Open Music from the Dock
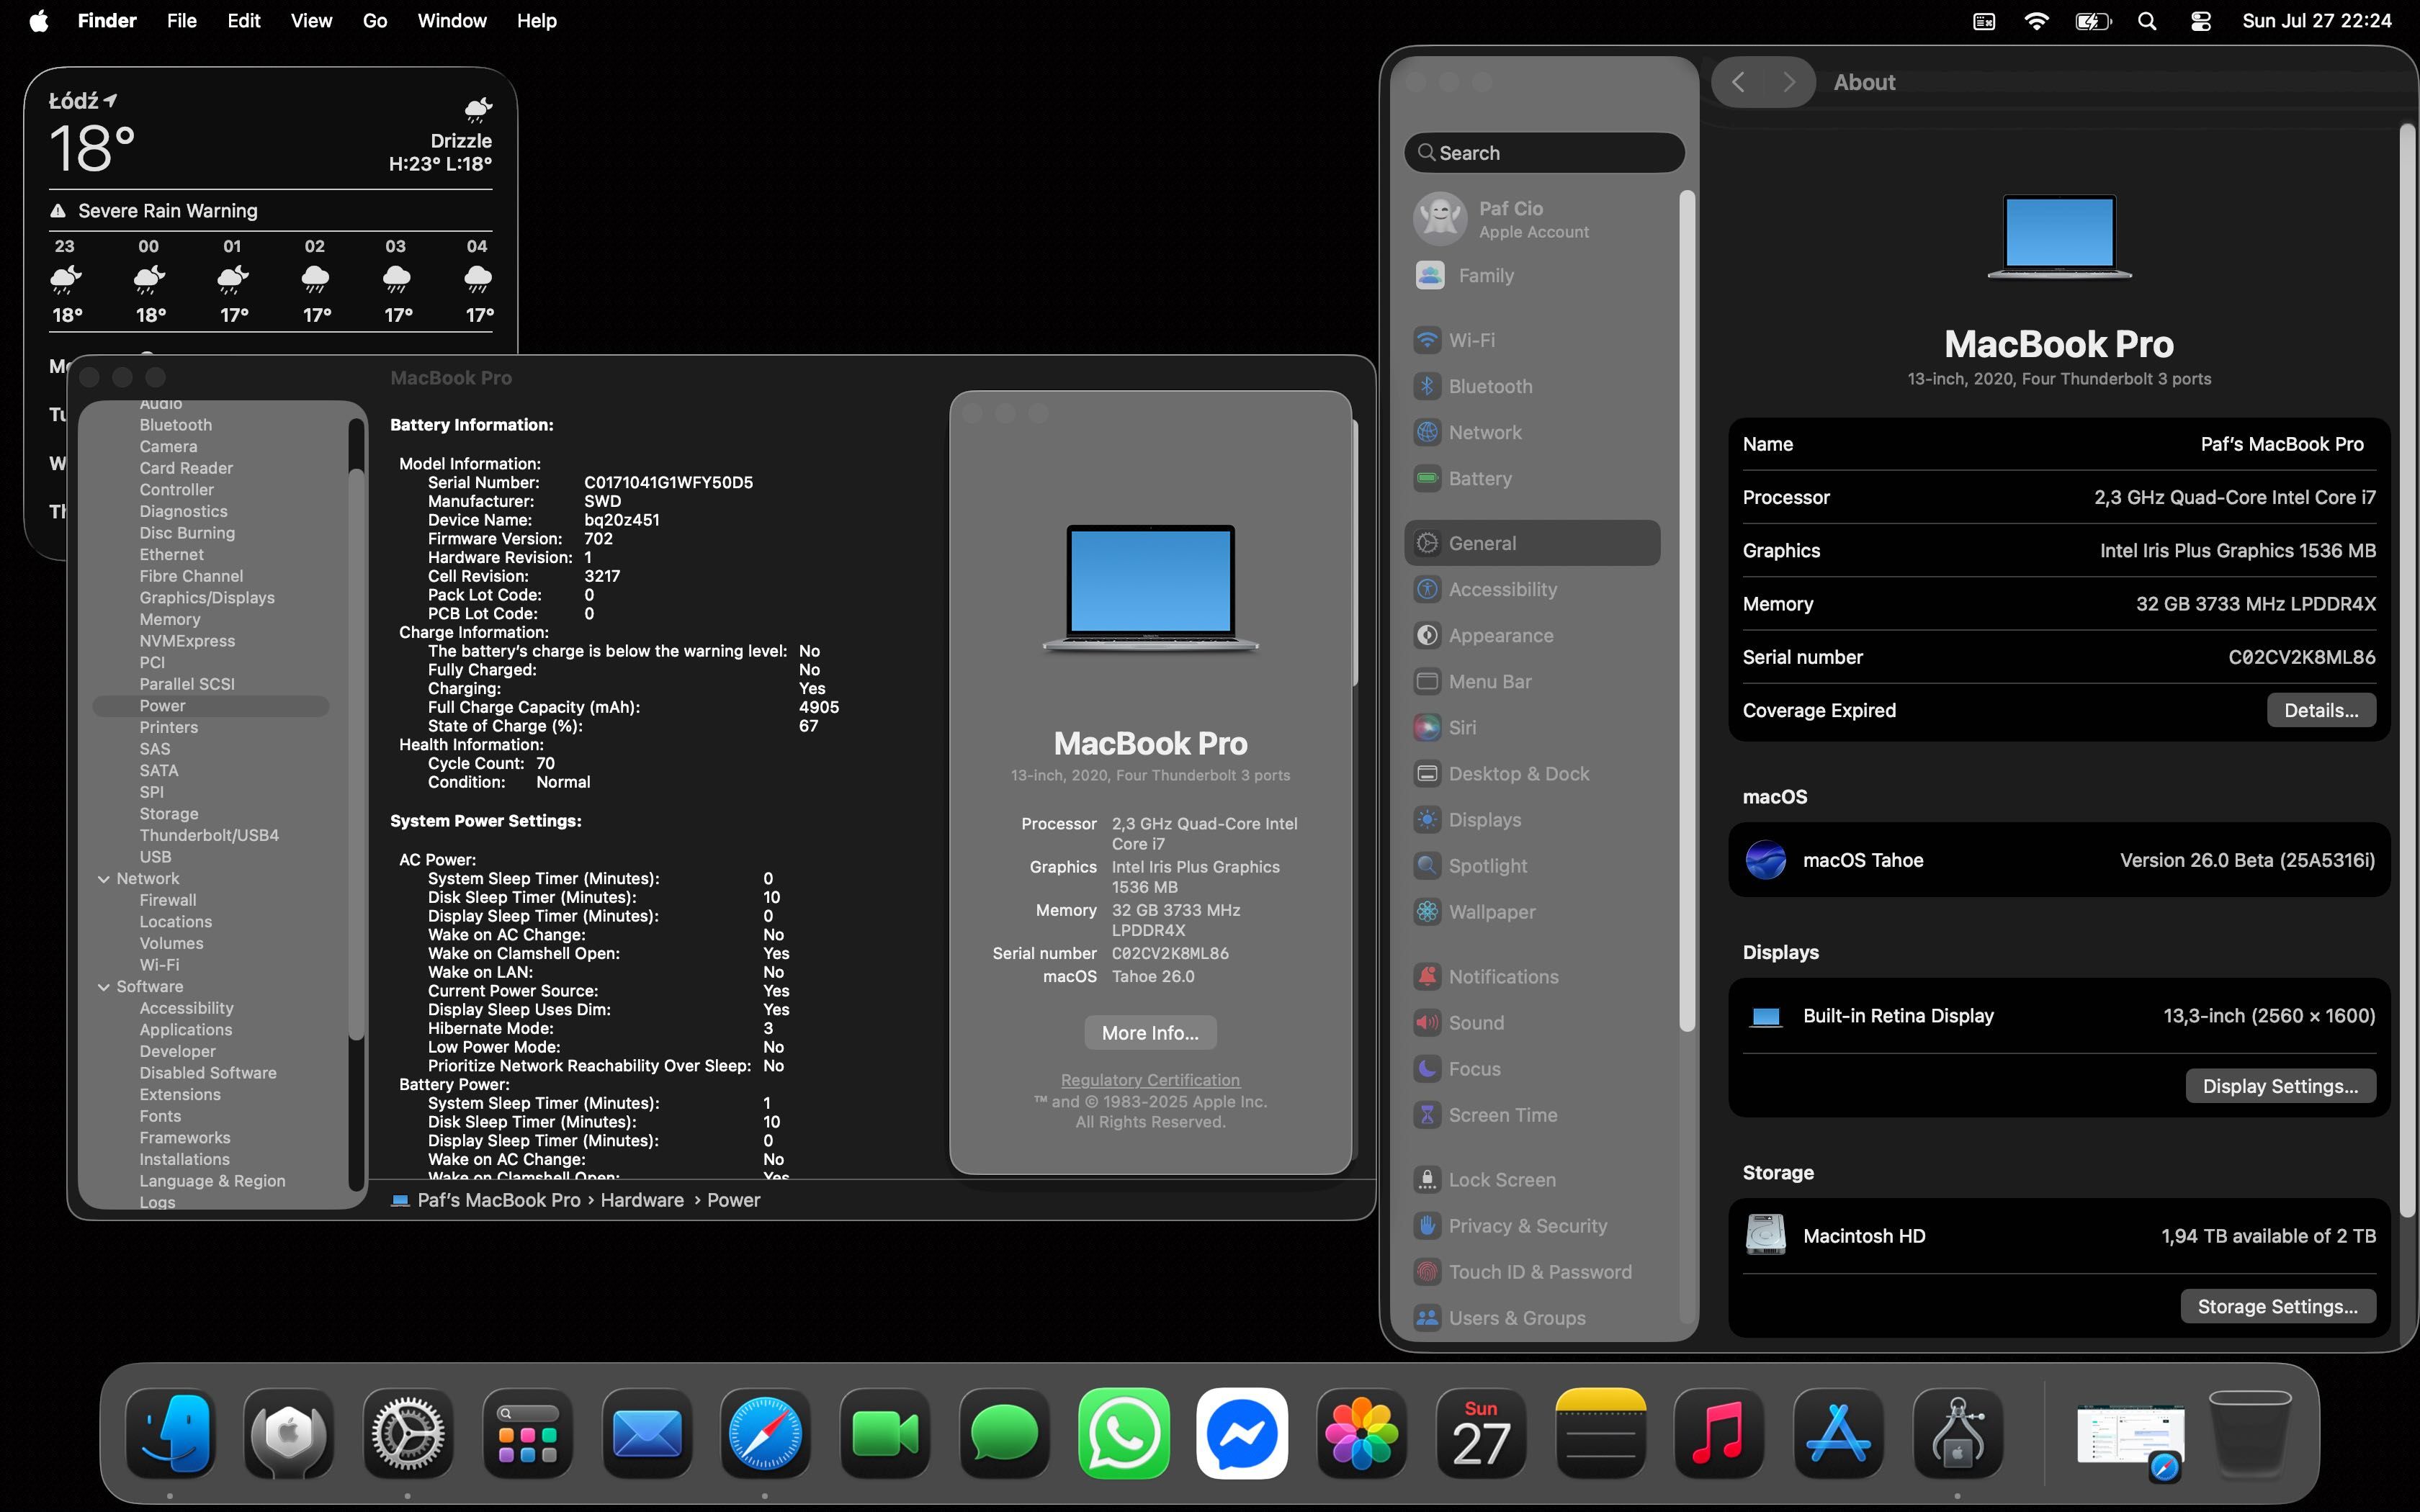The height and width of the screenshot is (1512, 2420). point(1719,1433)
